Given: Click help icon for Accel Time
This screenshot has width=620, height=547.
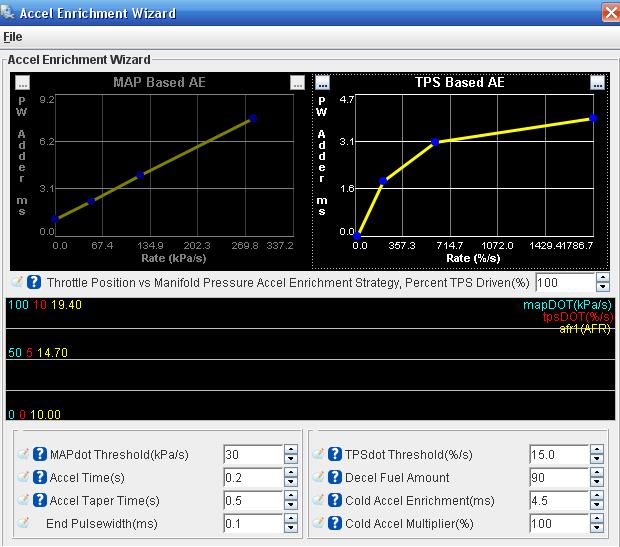Looking at the screenshot, I should pyautogui.click(x=40, y=477).
